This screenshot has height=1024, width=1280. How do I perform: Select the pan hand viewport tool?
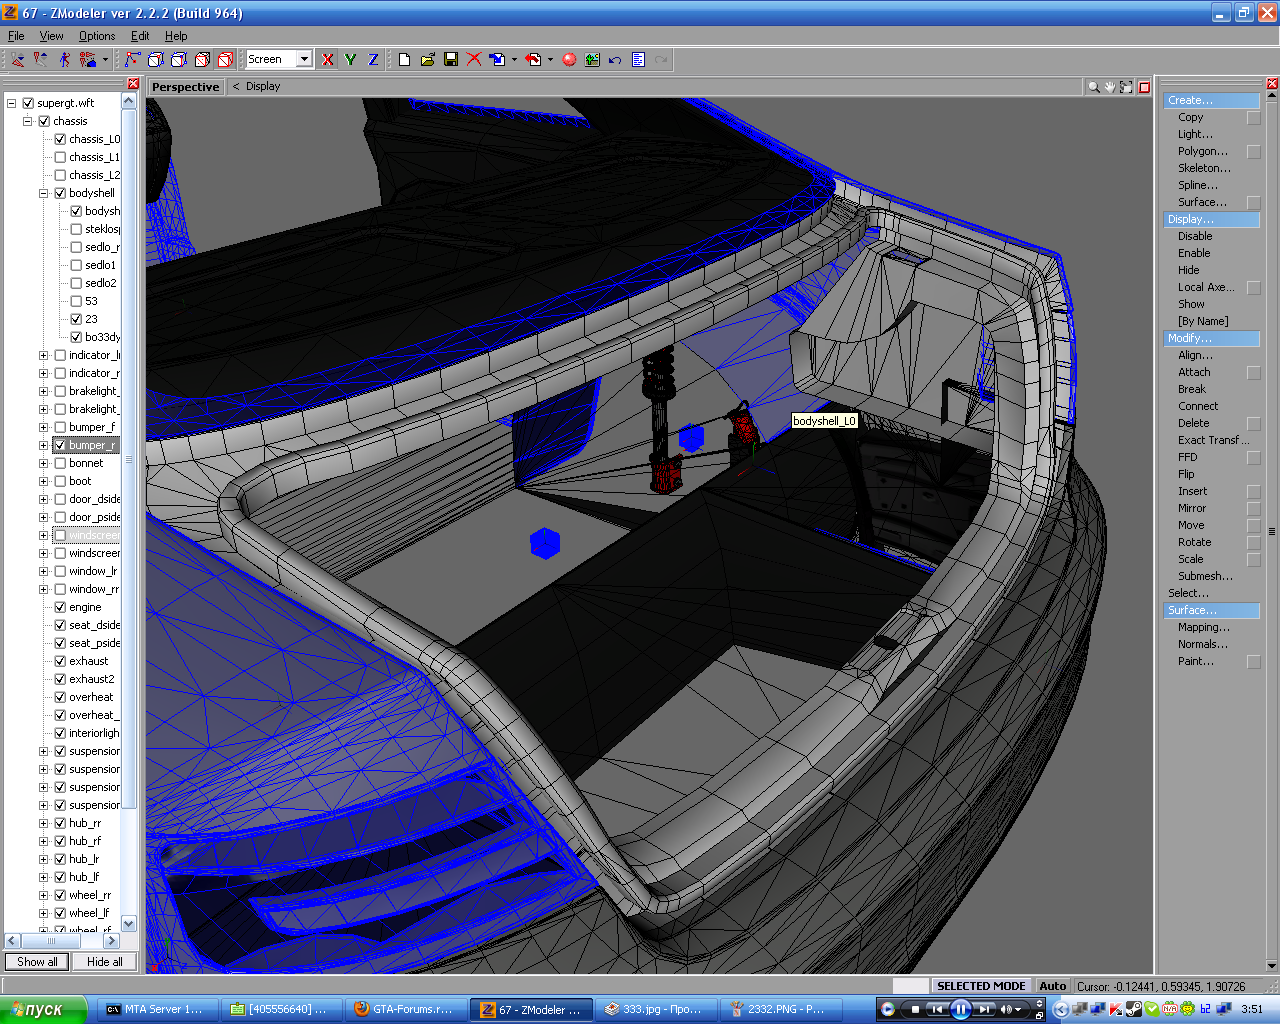click(1110, 87)
